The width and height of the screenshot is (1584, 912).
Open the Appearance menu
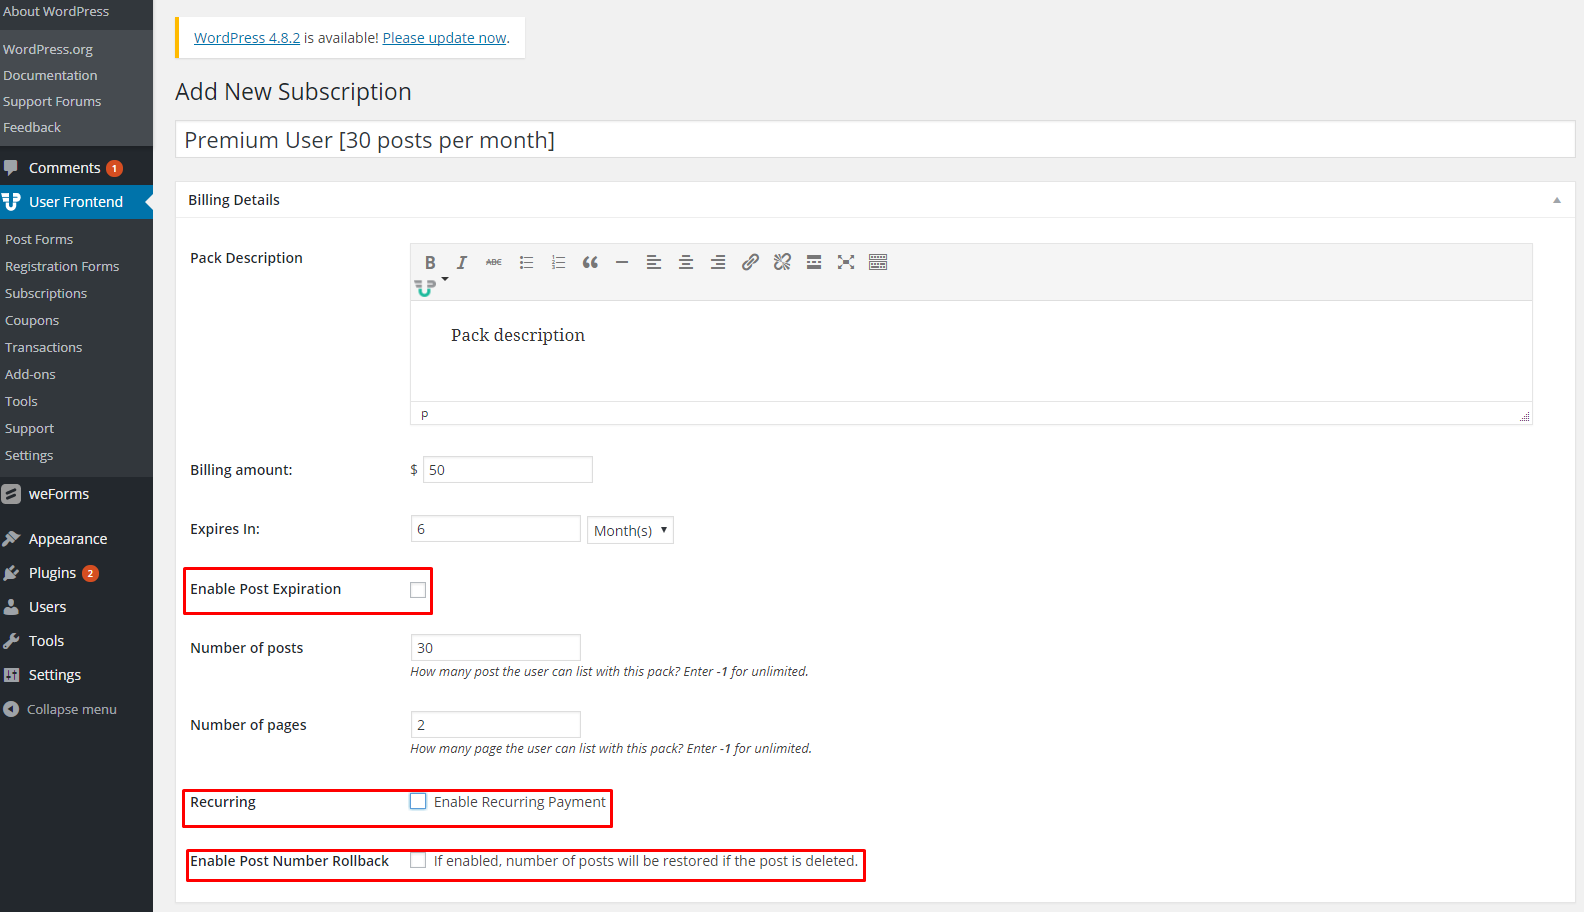(76, 539)
